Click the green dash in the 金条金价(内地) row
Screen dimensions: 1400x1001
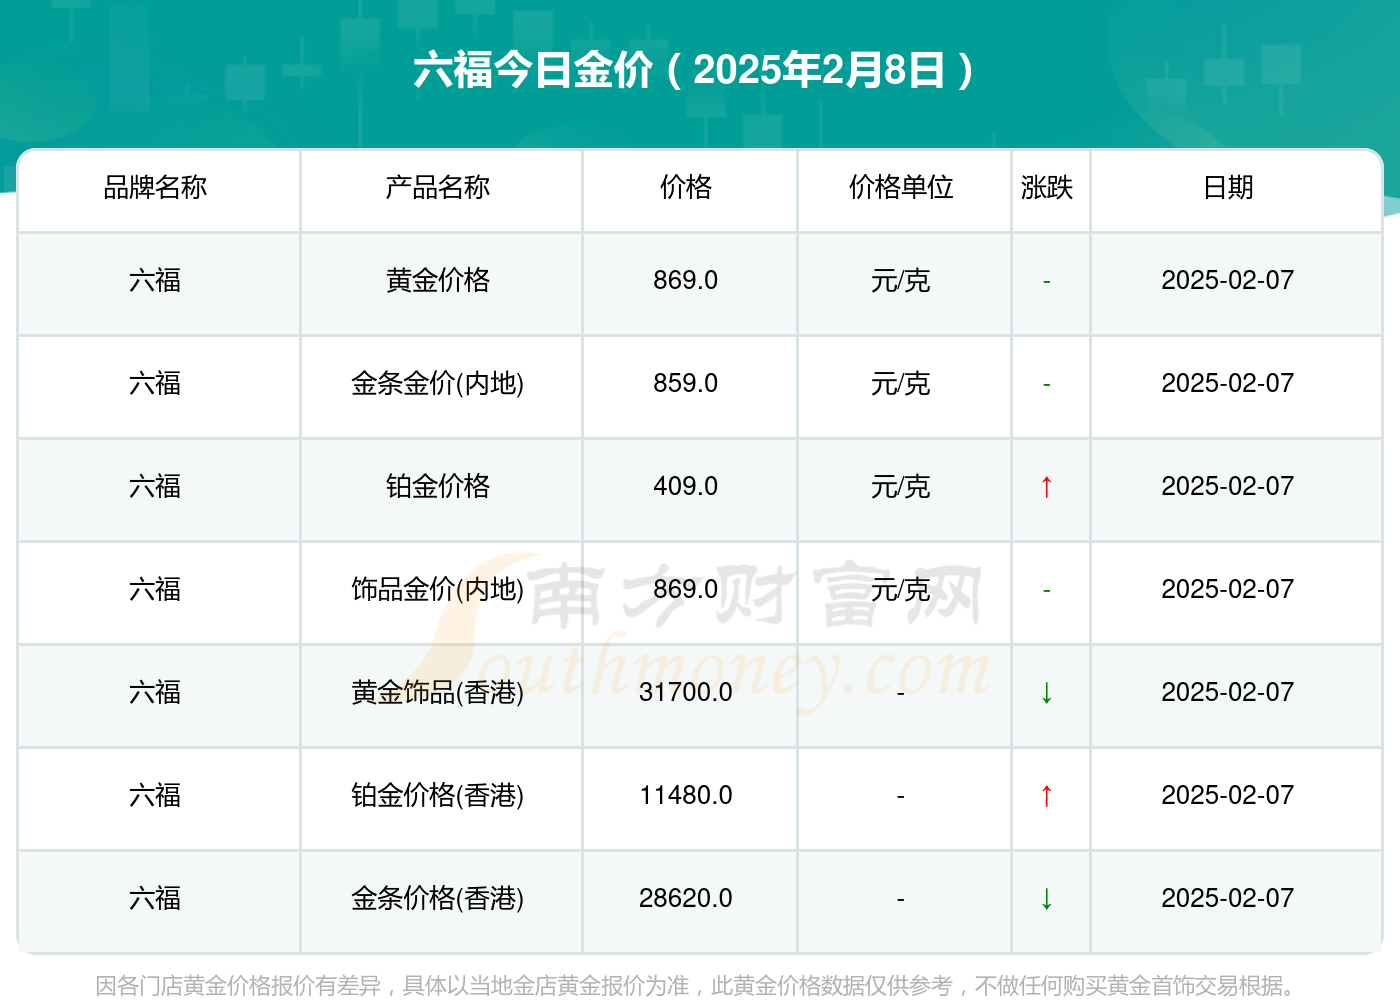1046,385
